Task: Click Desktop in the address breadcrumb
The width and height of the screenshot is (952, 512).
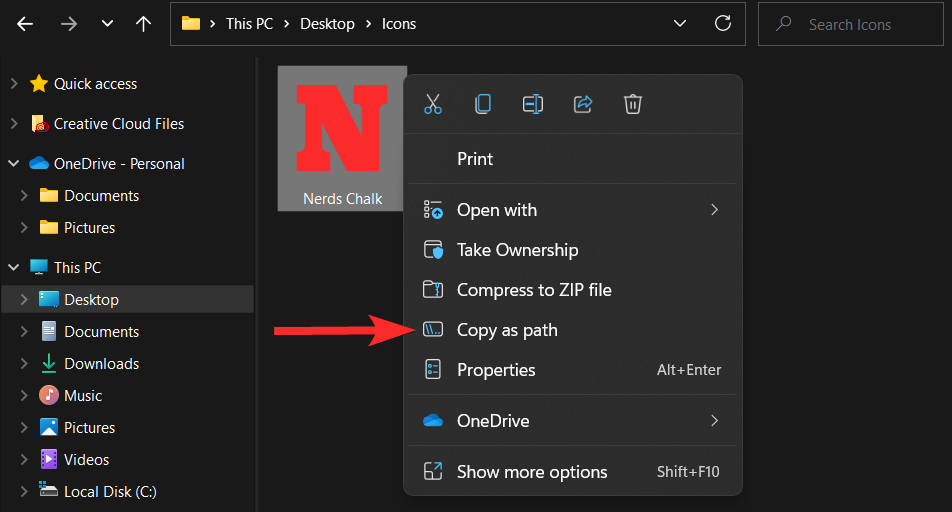Action: pyautogui.click(x=327, y=24)
